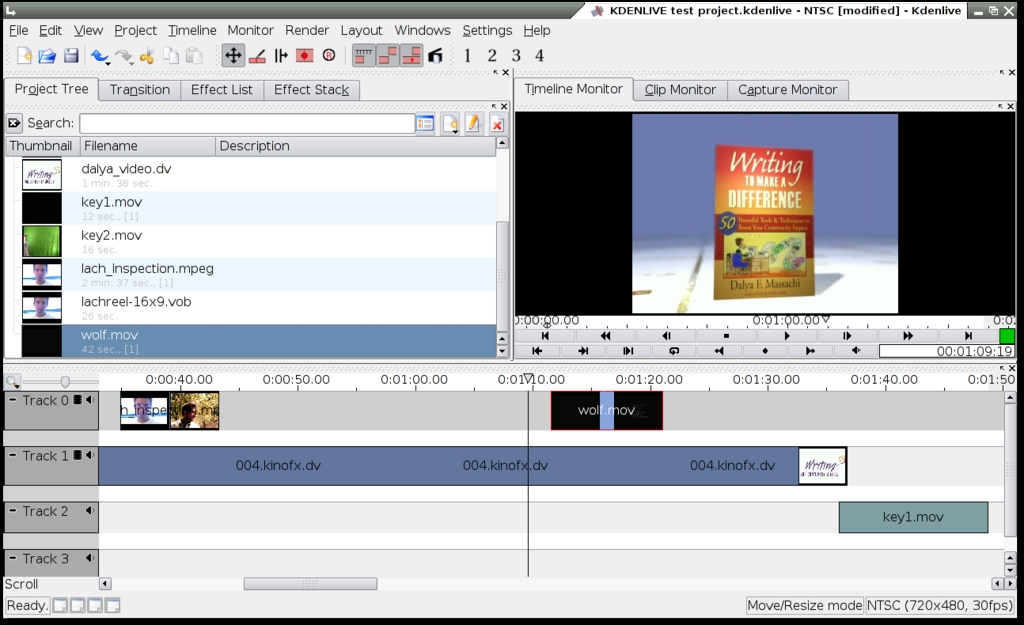Click the scissors Cut icon
Image resolution: width=1024 pixels, height=625 pixels.
click(147, 56)
